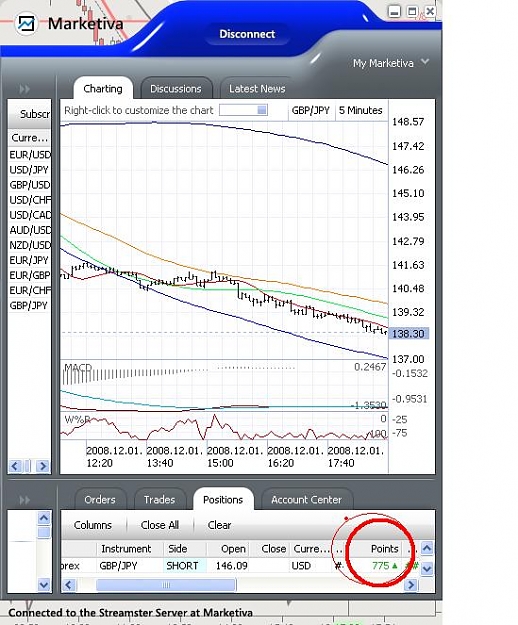This screenshot has width=518, height=625.
Task: Click the positions table scroll-up arrow
Action: point(427,548)
